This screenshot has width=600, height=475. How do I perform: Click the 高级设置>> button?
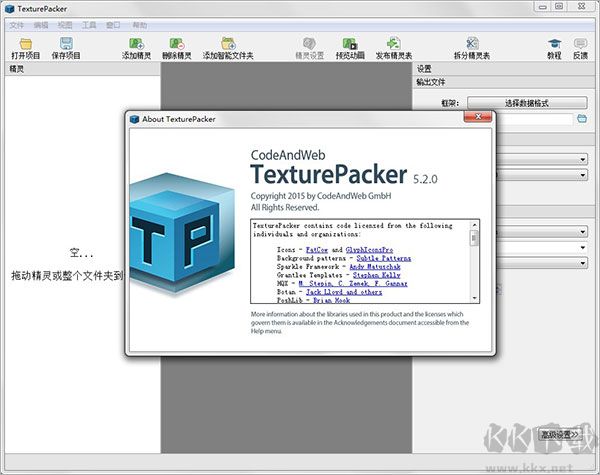point(560,434)
